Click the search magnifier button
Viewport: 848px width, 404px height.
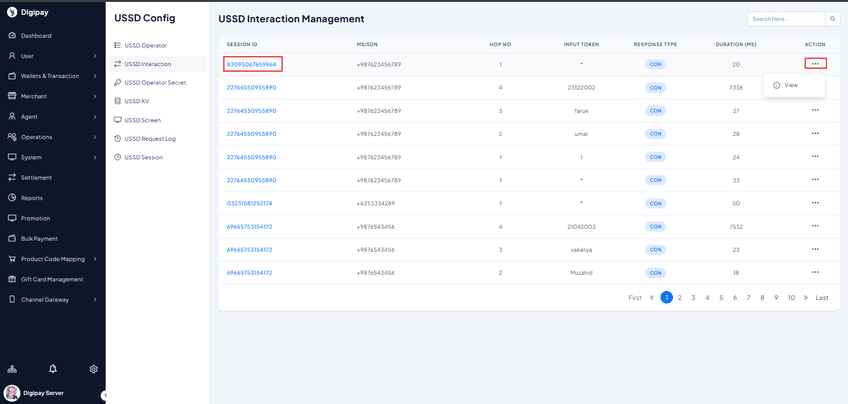tap(833, 19)
